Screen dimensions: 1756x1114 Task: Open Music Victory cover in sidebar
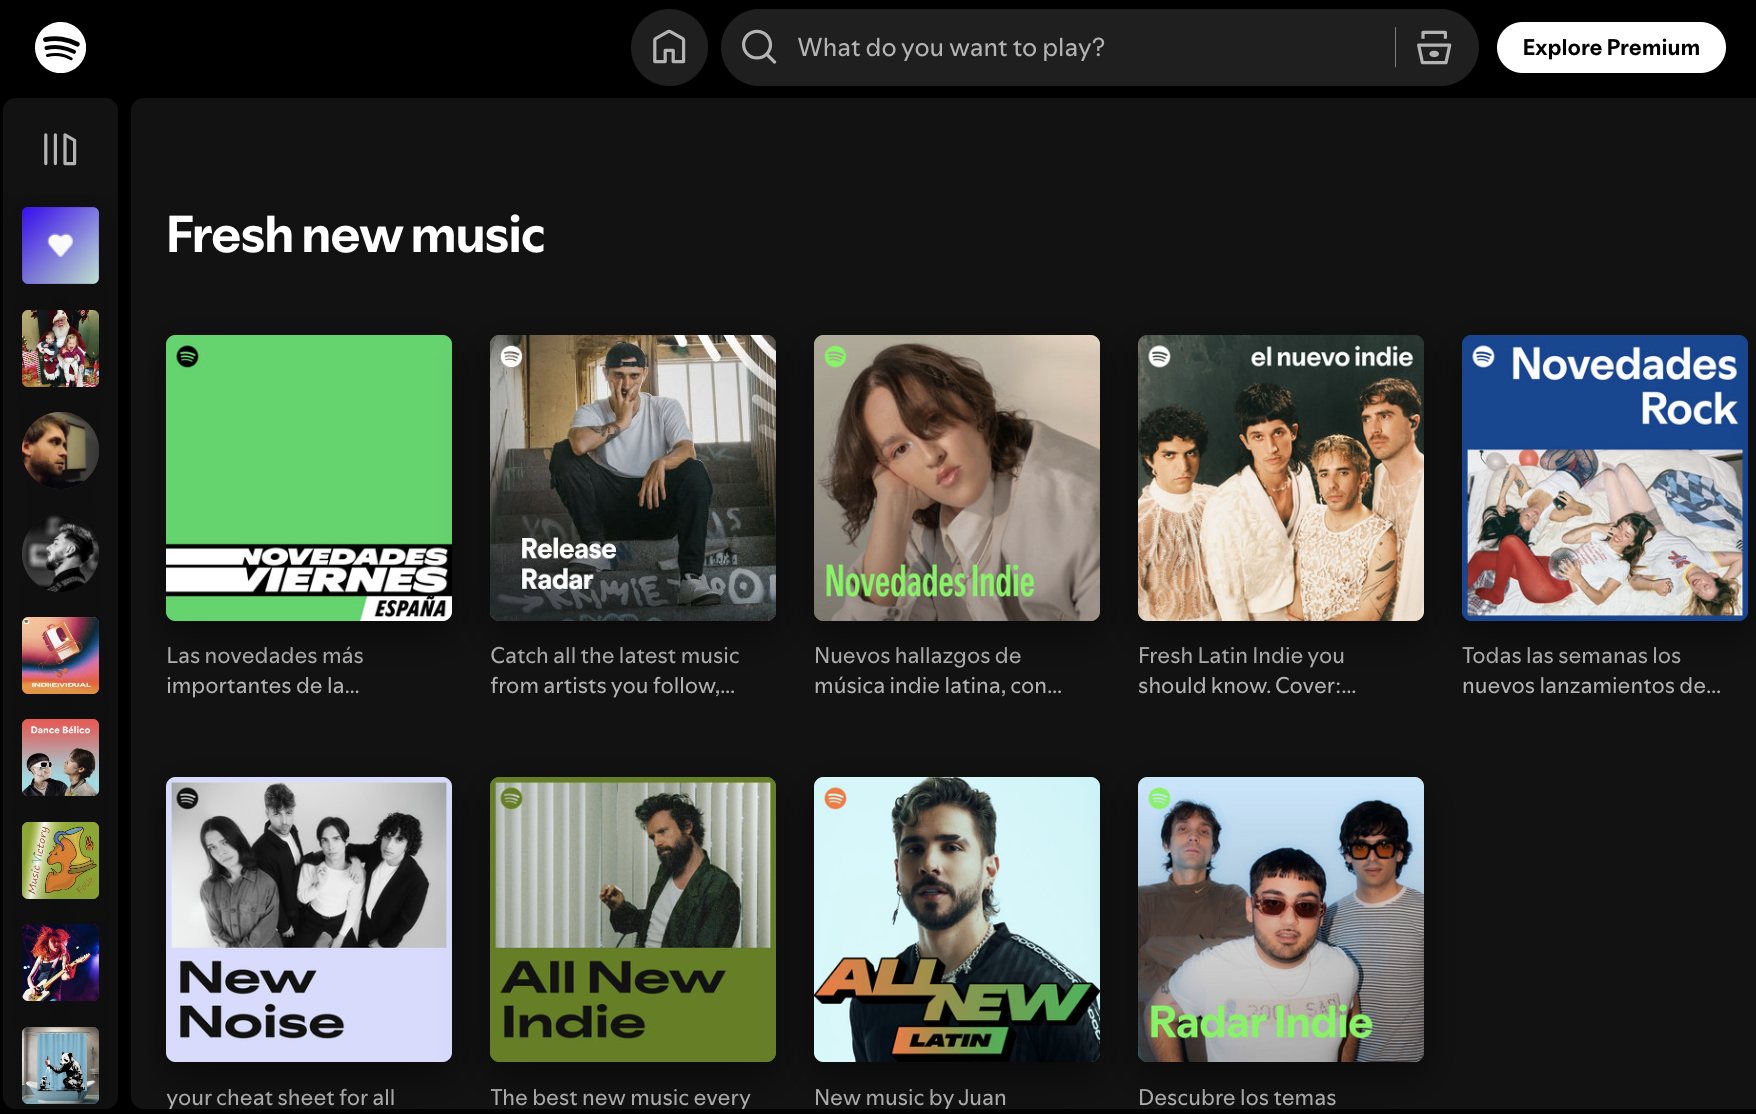(60, 860)
